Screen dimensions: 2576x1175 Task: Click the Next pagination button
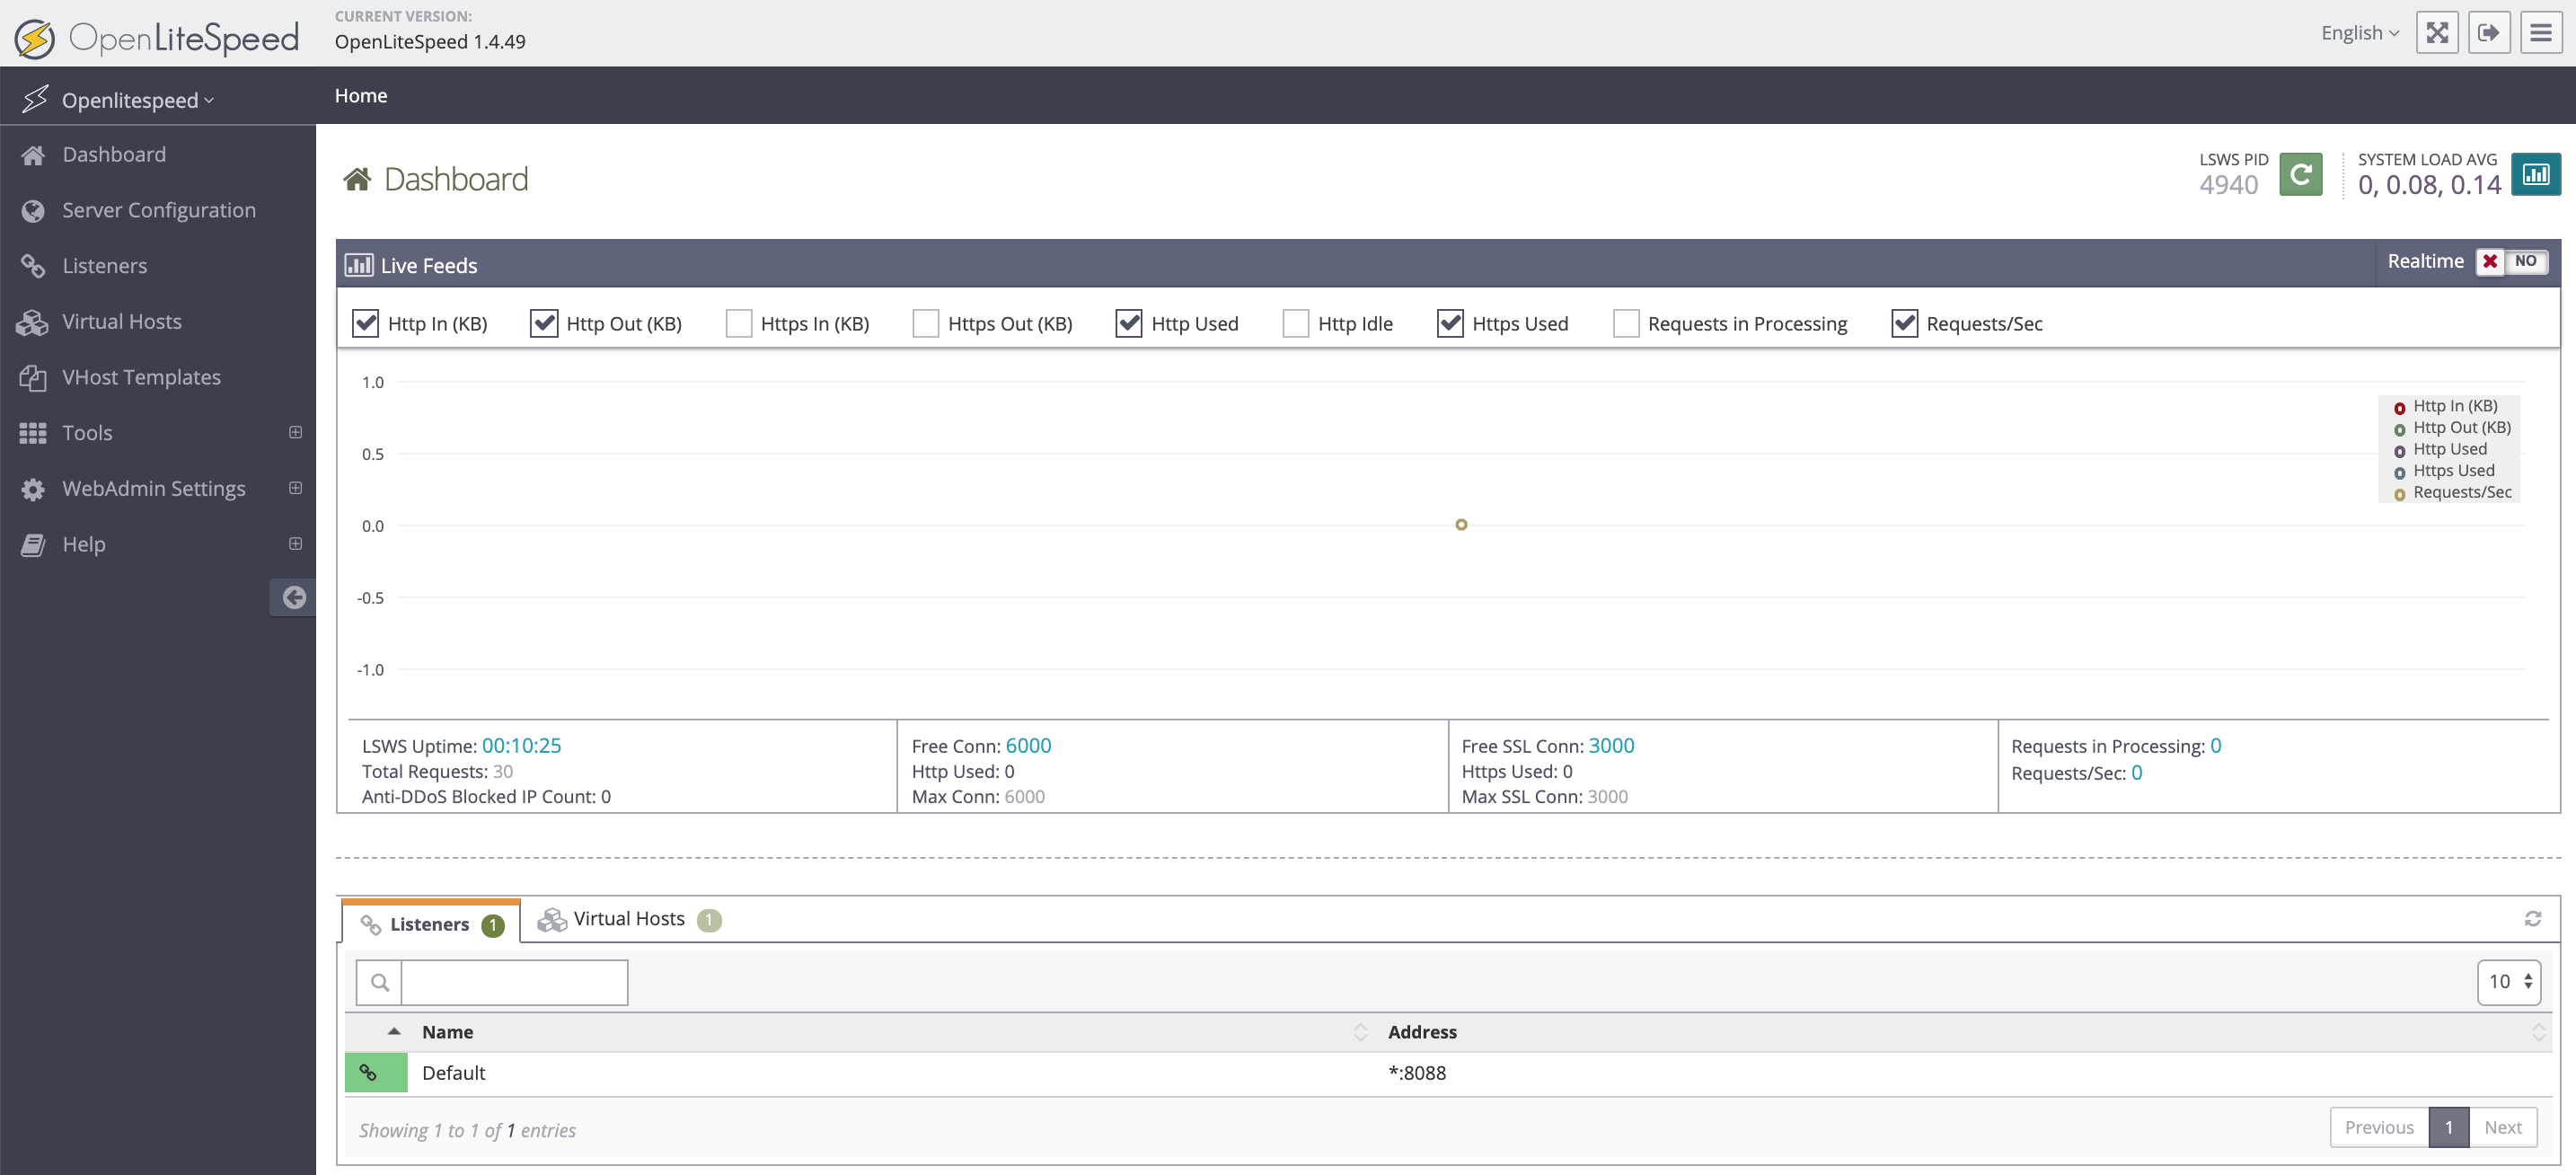2502,1127
